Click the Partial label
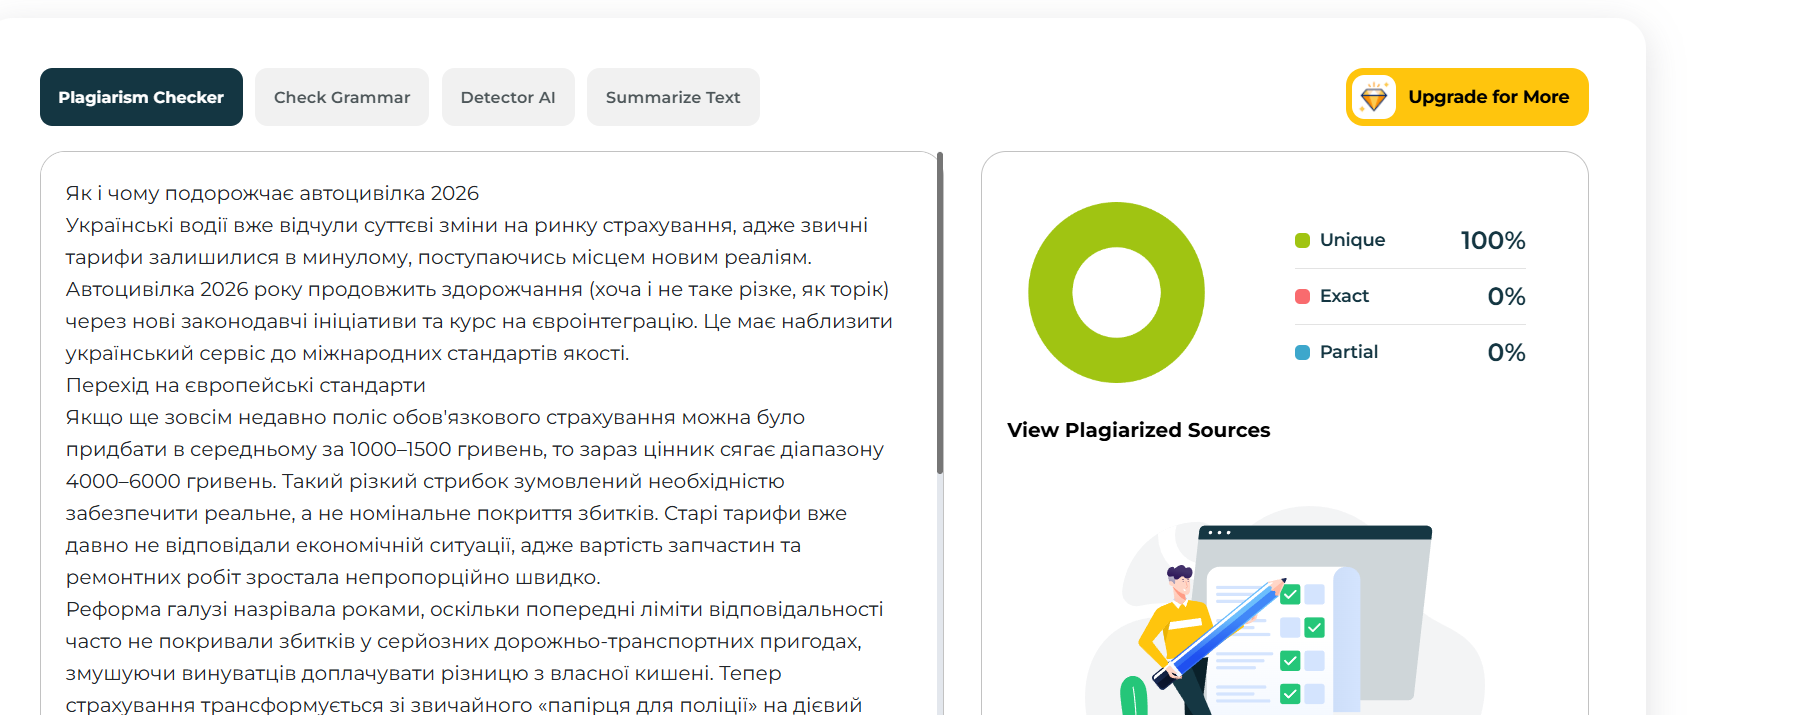1818x715 pixels. click(1348, 352)
